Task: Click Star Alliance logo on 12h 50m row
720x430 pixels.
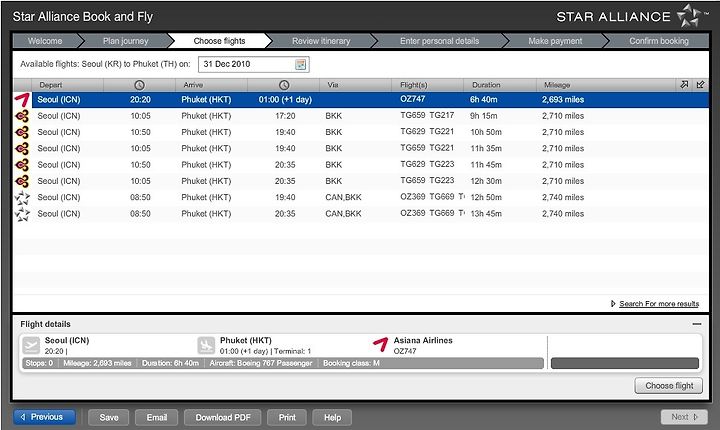Action: [22, 198]
